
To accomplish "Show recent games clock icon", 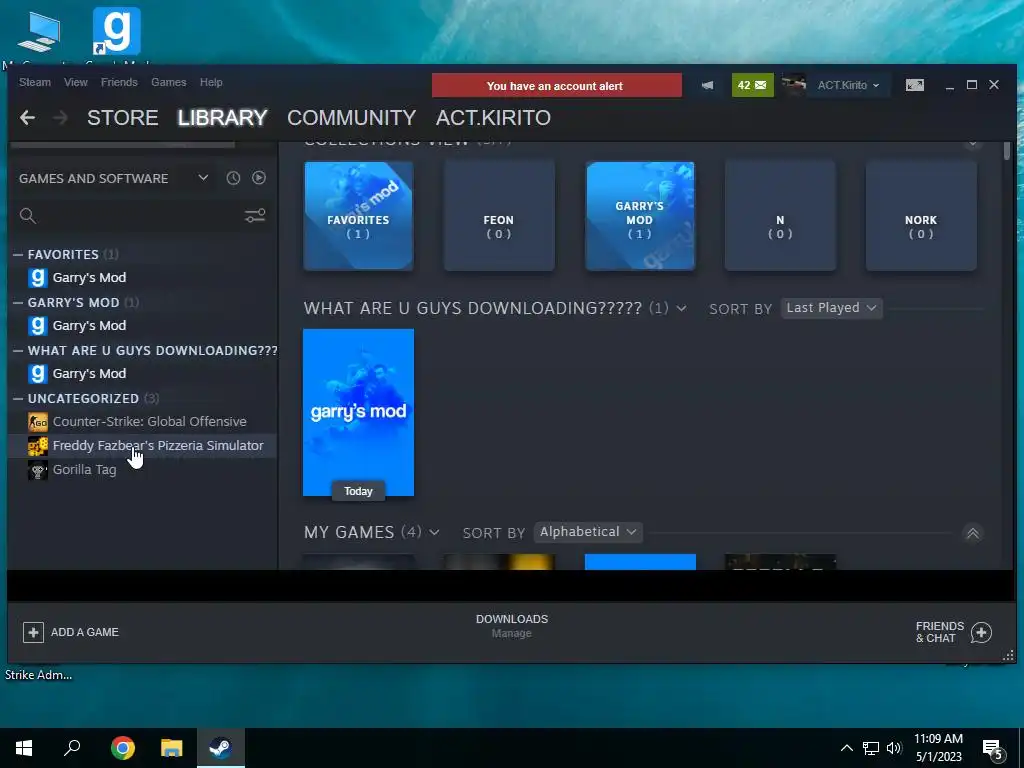I will pos(233,178).
